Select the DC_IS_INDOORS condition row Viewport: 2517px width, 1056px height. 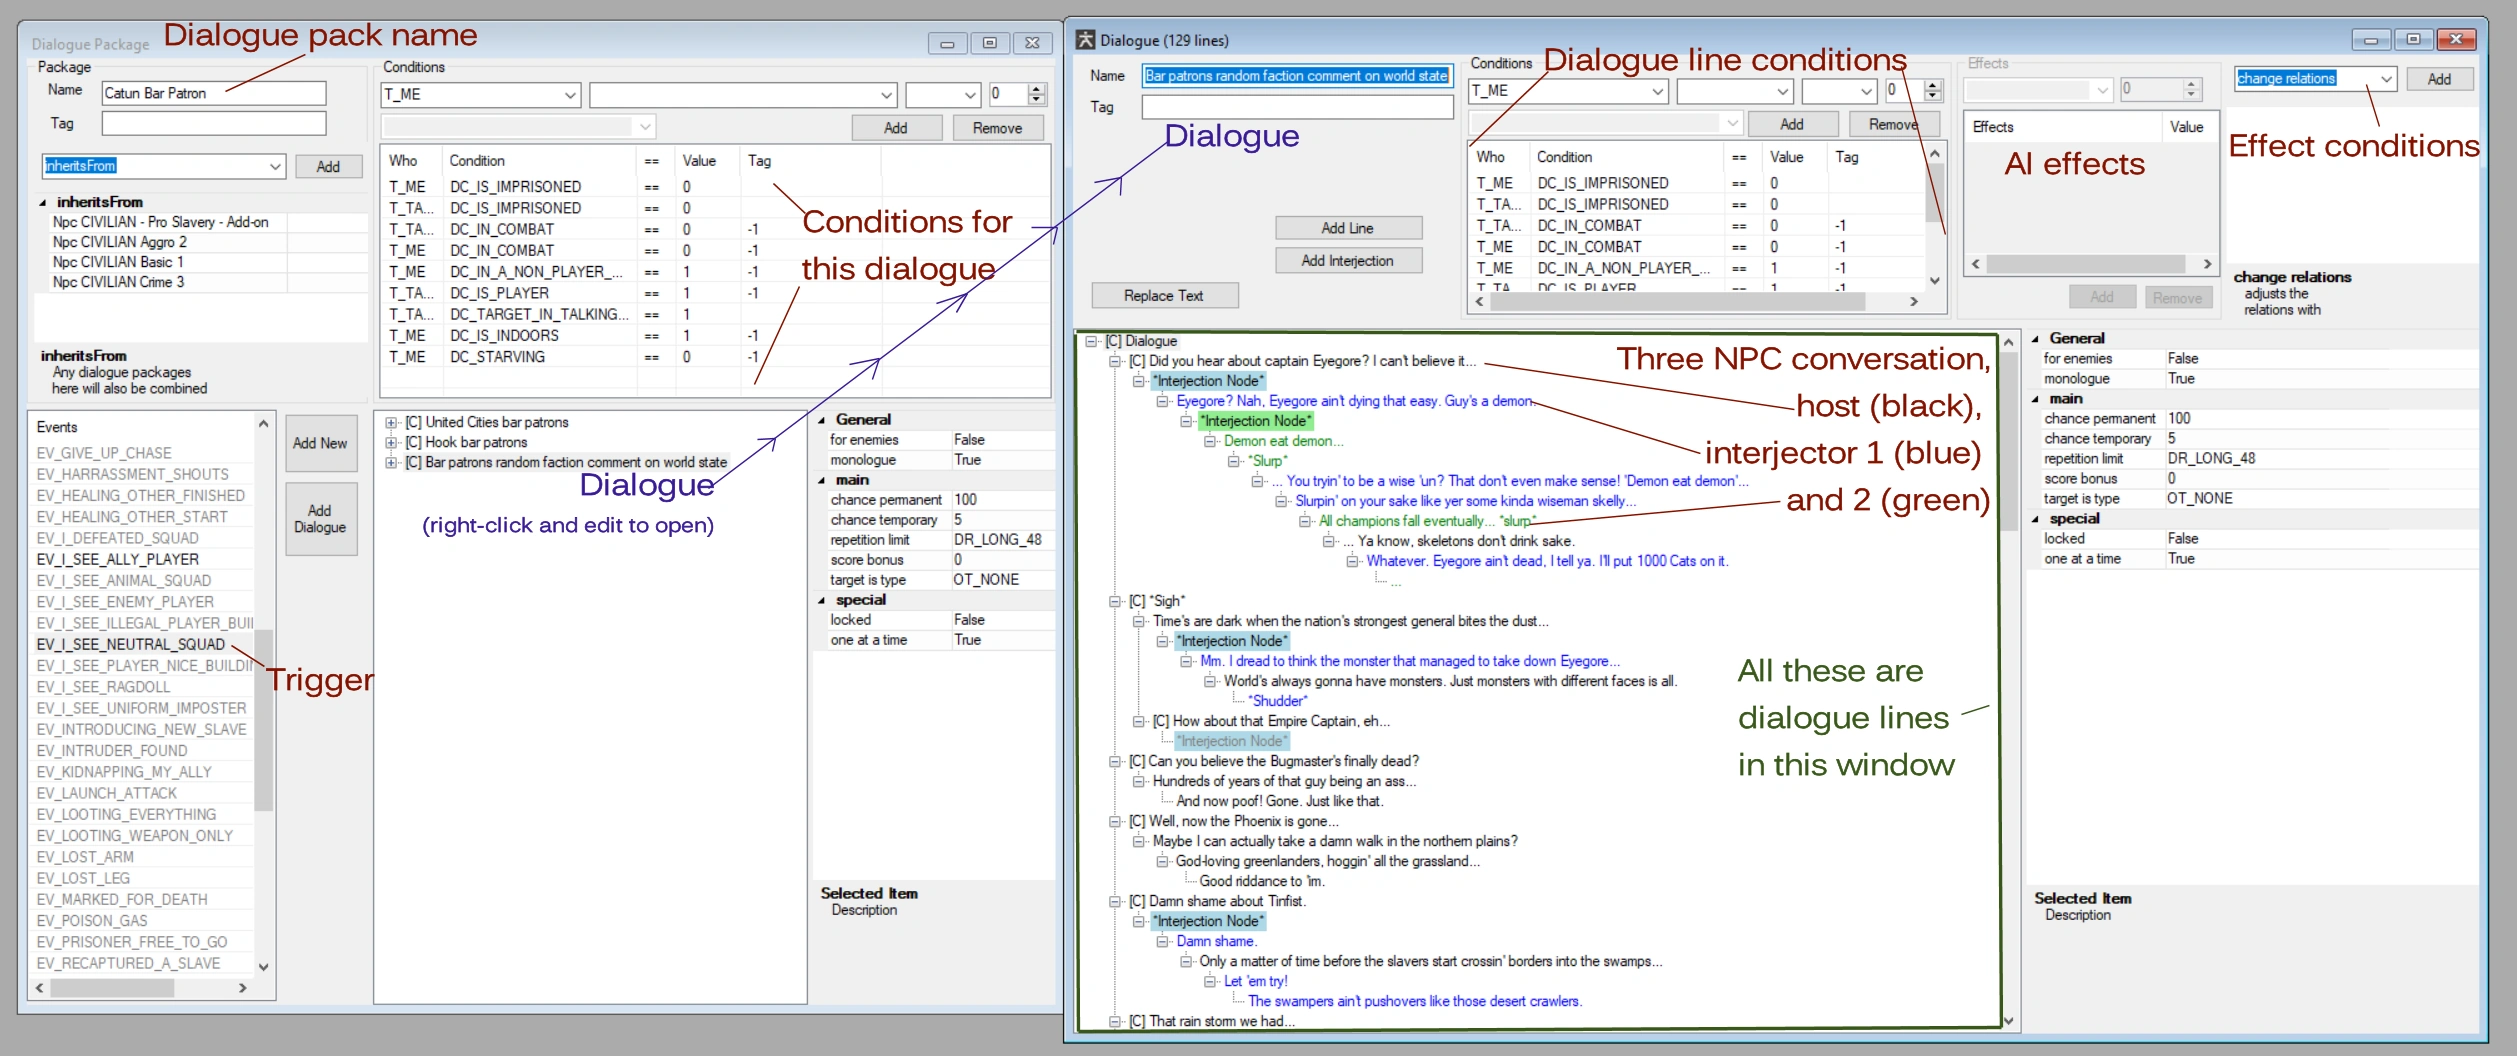(714, 336)
